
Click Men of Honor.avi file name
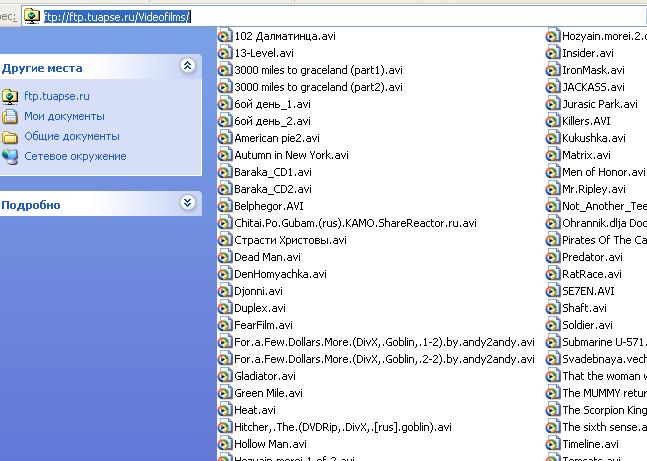click(603, 172)
